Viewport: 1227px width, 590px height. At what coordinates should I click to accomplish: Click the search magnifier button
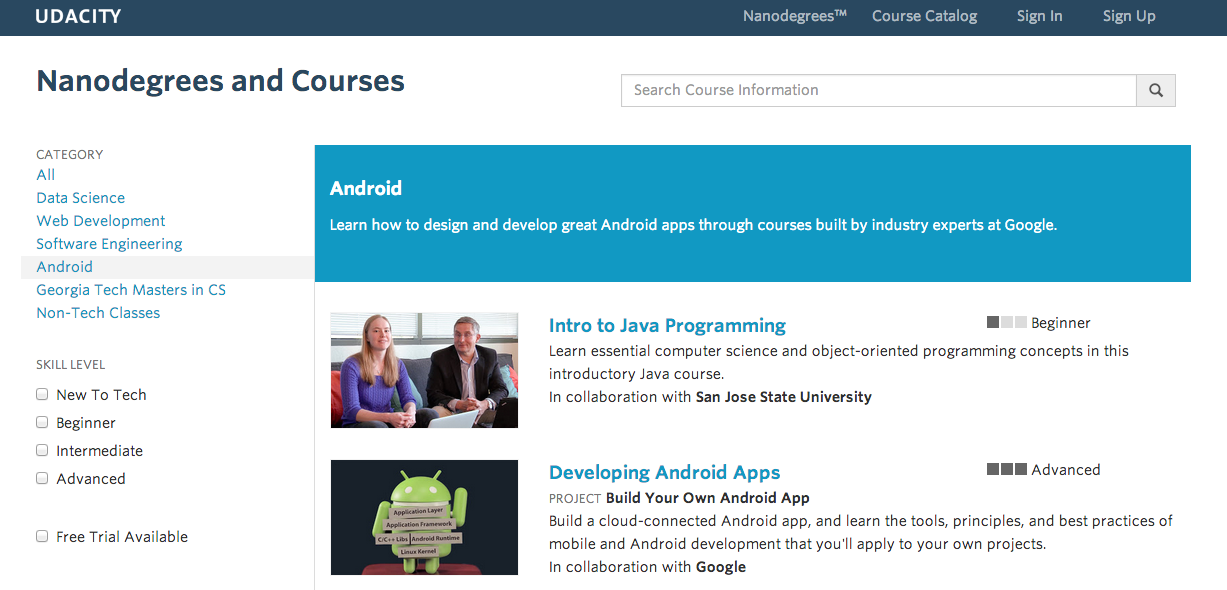click(x=1156, y=90)
